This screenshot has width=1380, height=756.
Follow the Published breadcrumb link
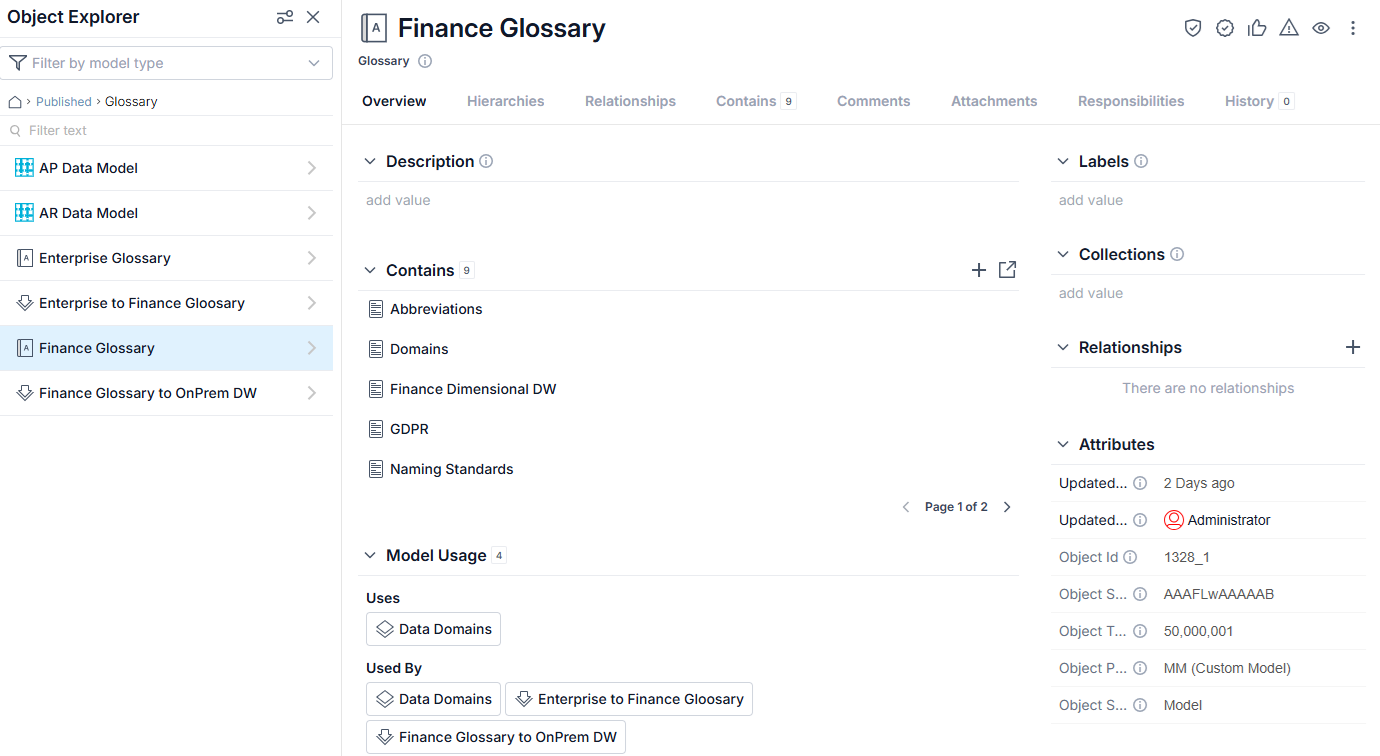tap(64, 101)
